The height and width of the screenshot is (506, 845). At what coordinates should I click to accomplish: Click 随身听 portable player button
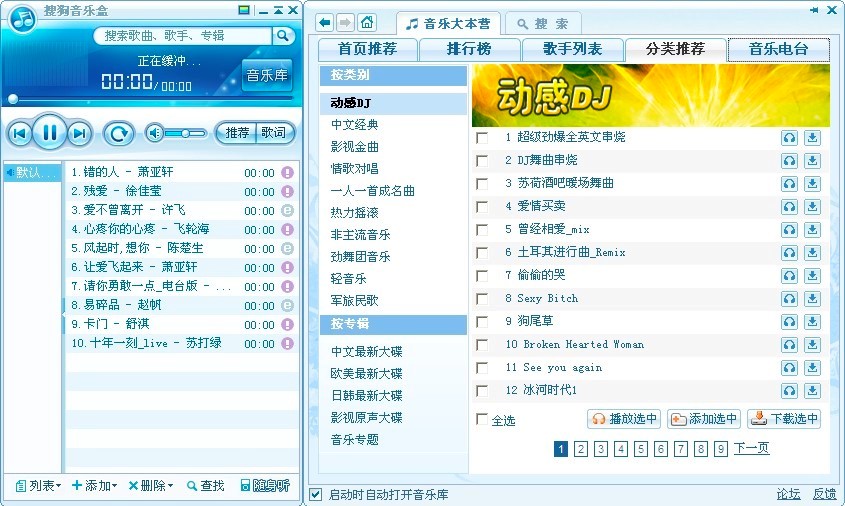(x=265, y=486)
